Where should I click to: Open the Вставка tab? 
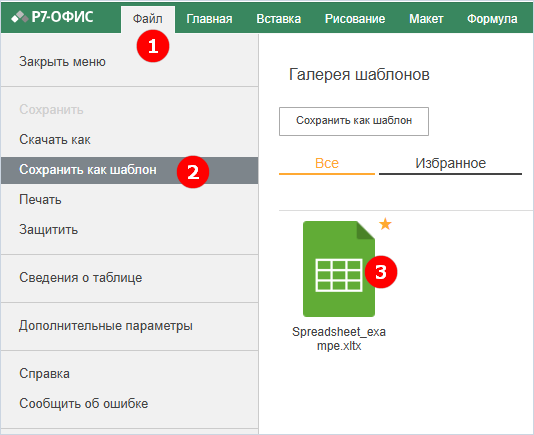279,19
